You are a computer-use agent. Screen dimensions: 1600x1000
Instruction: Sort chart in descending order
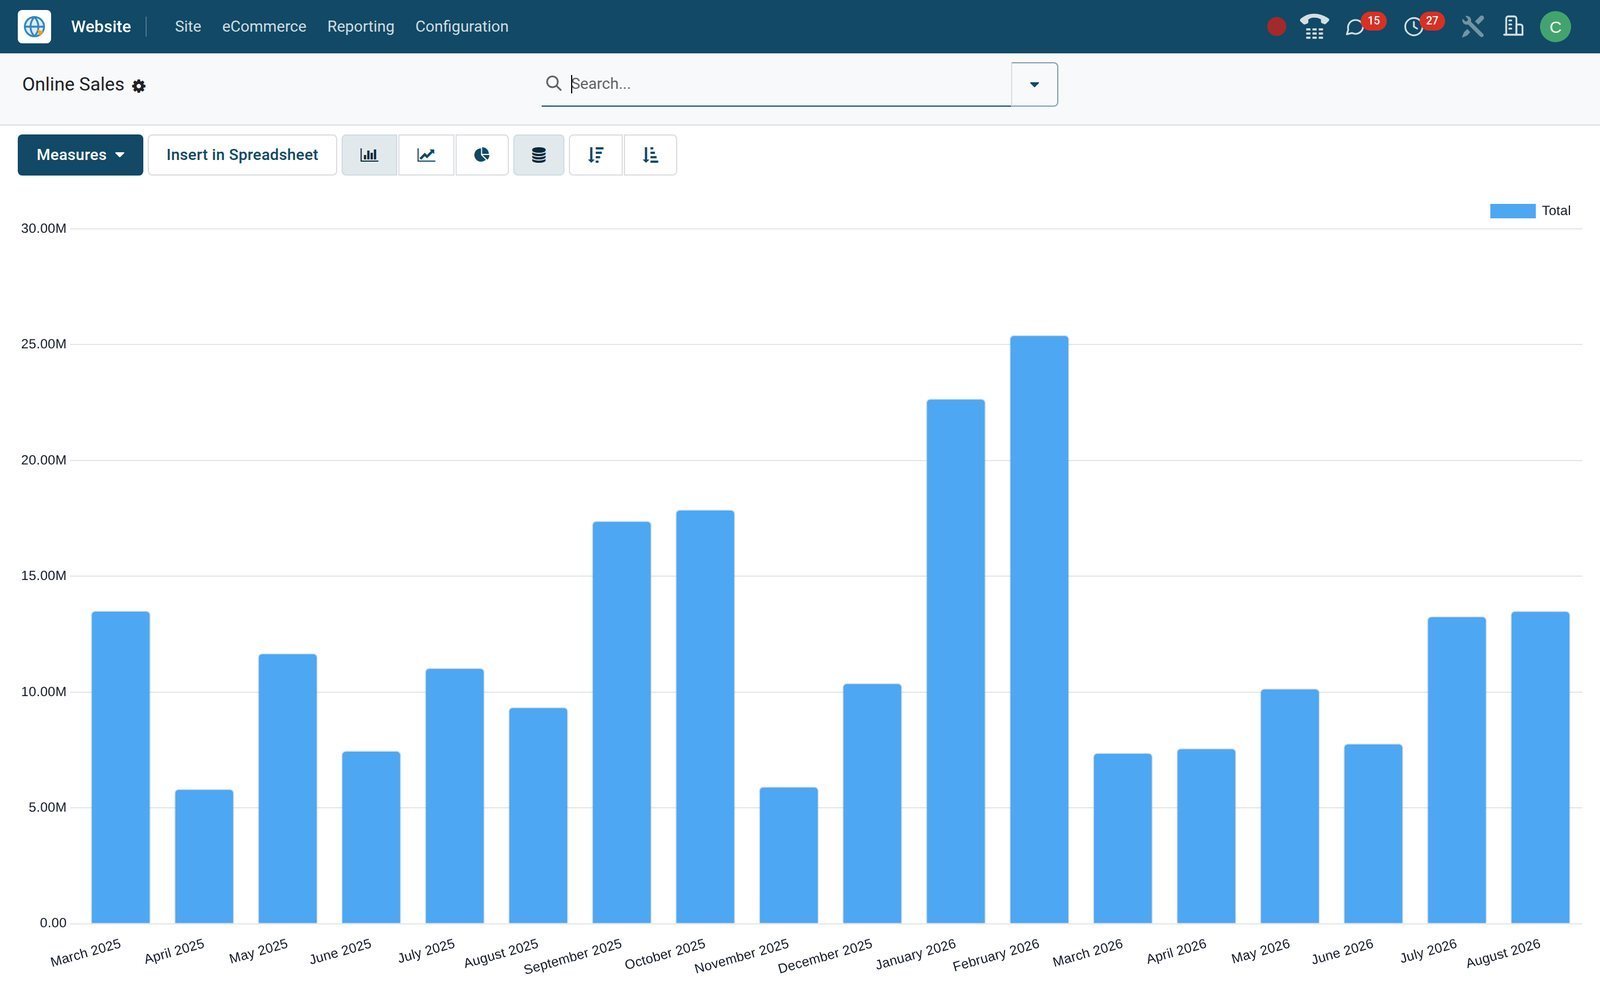pyautogui.click(x=596, y=155)
